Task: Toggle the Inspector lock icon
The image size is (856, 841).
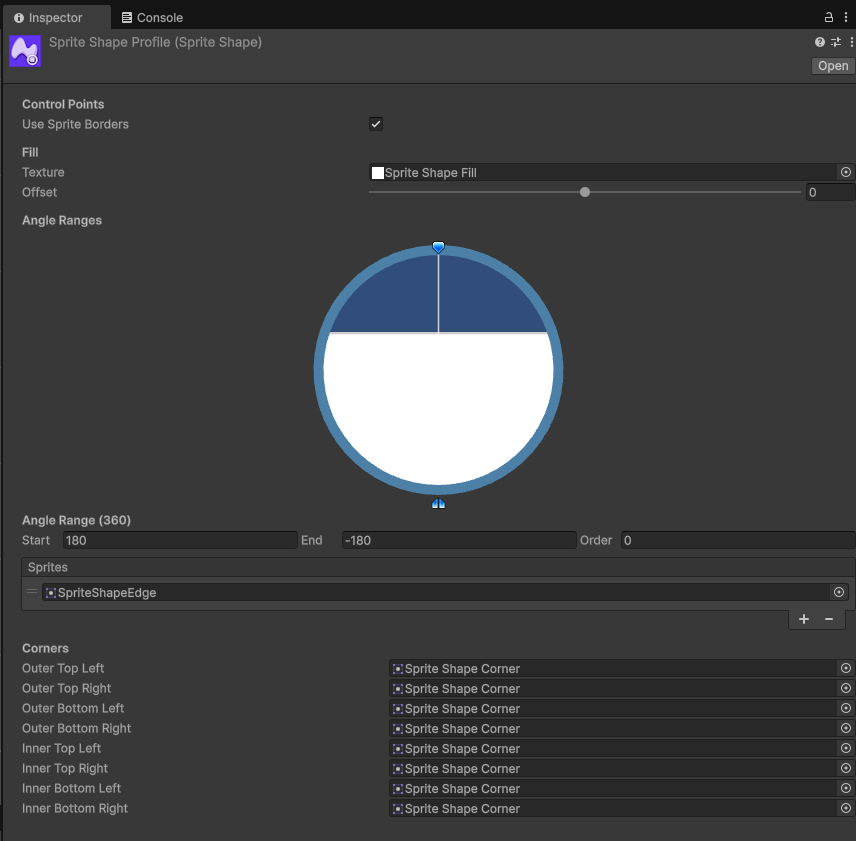Action: pos(829,17)
